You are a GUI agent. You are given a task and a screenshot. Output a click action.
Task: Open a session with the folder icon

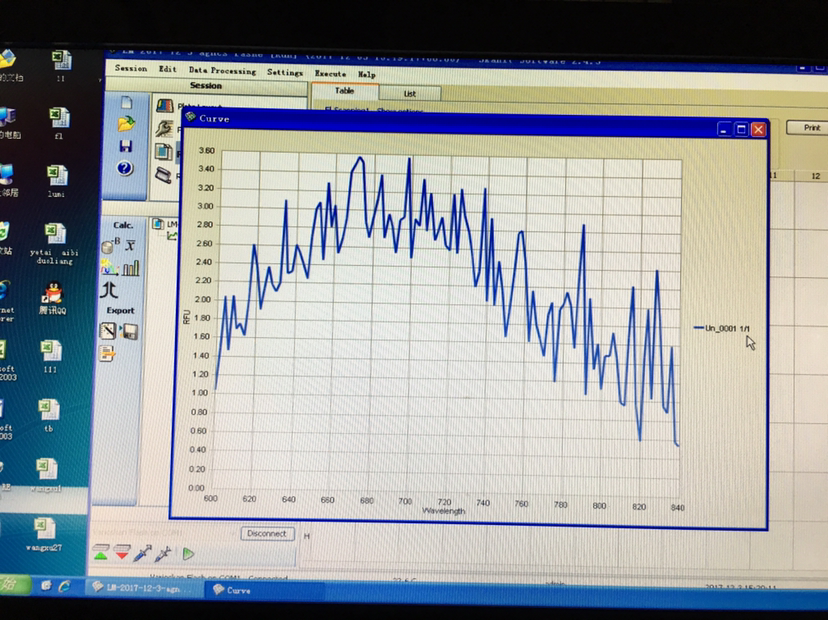tap(127, 124)
